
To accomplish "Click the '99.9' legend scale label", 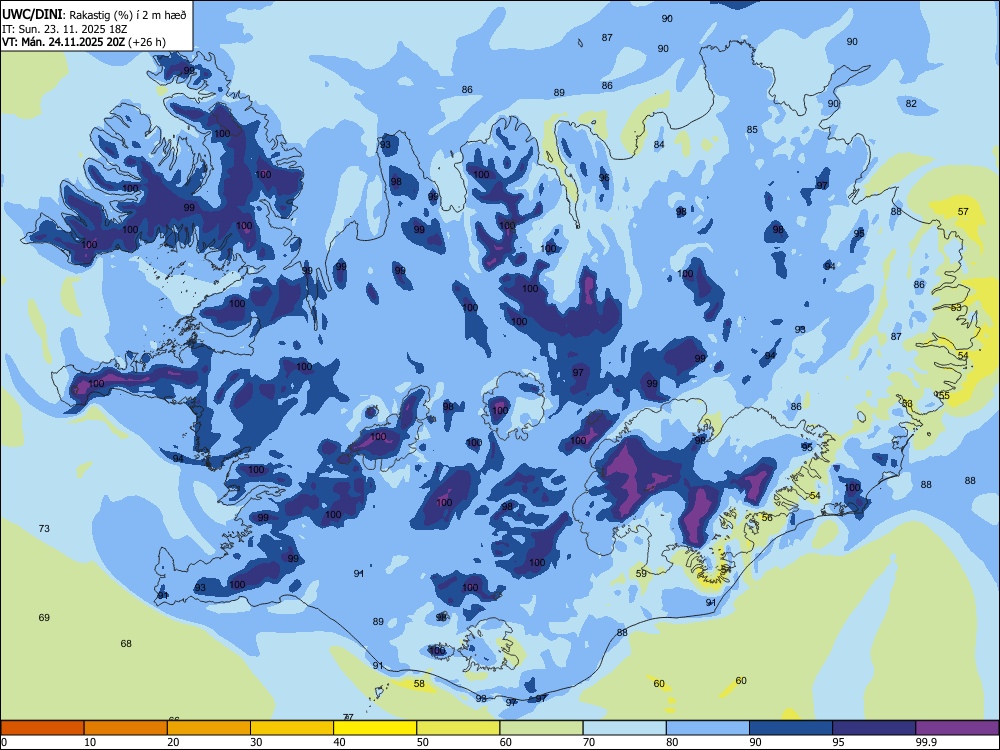I will [x=926, y=742].
